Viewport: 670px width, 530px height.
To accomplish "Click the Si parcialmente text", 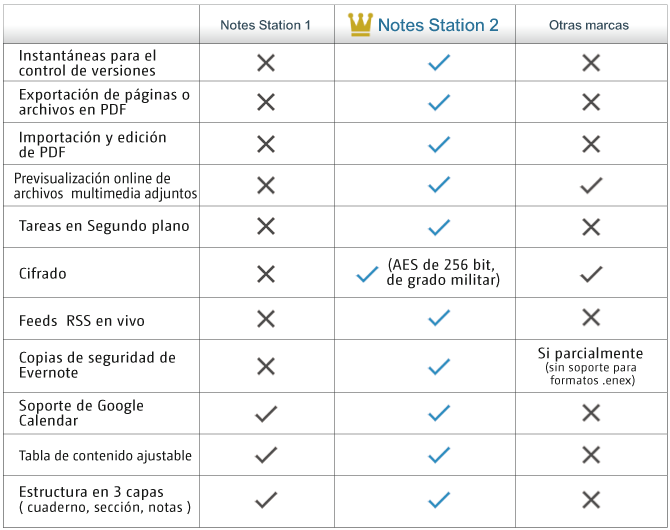I will 590,354.
